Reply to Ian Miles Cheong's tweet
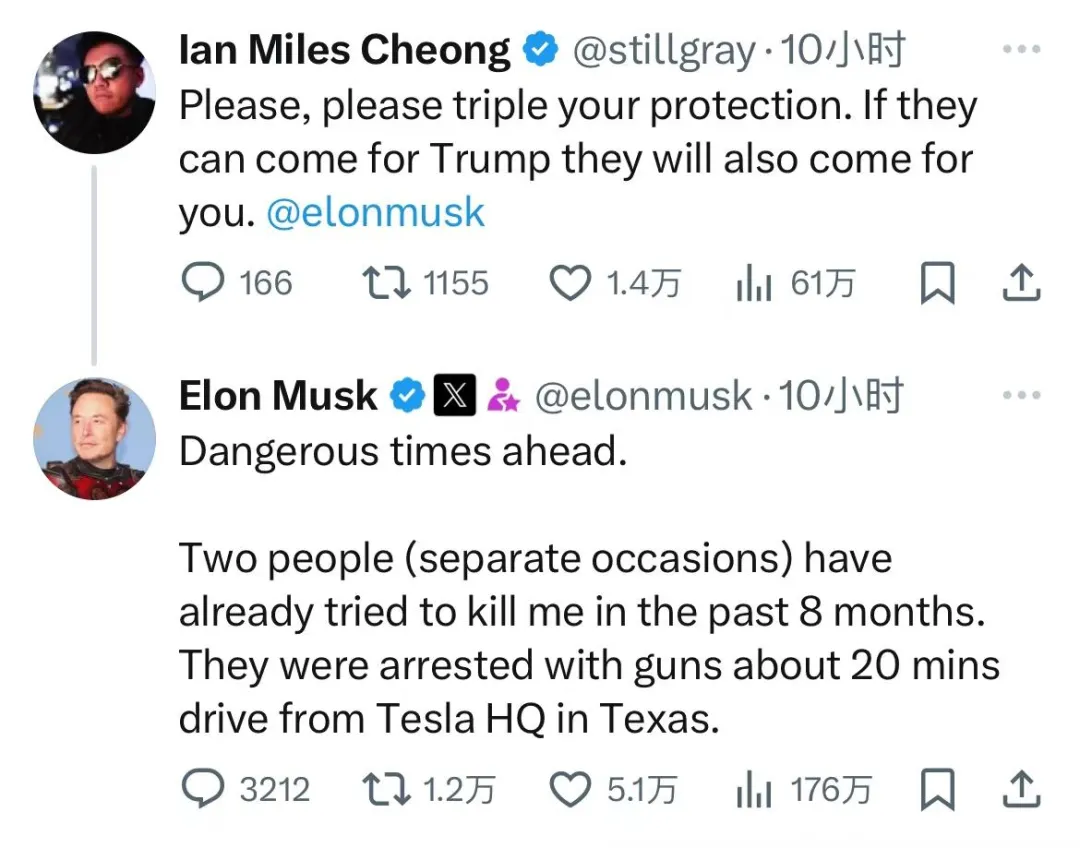 click(x=204, y=283)
